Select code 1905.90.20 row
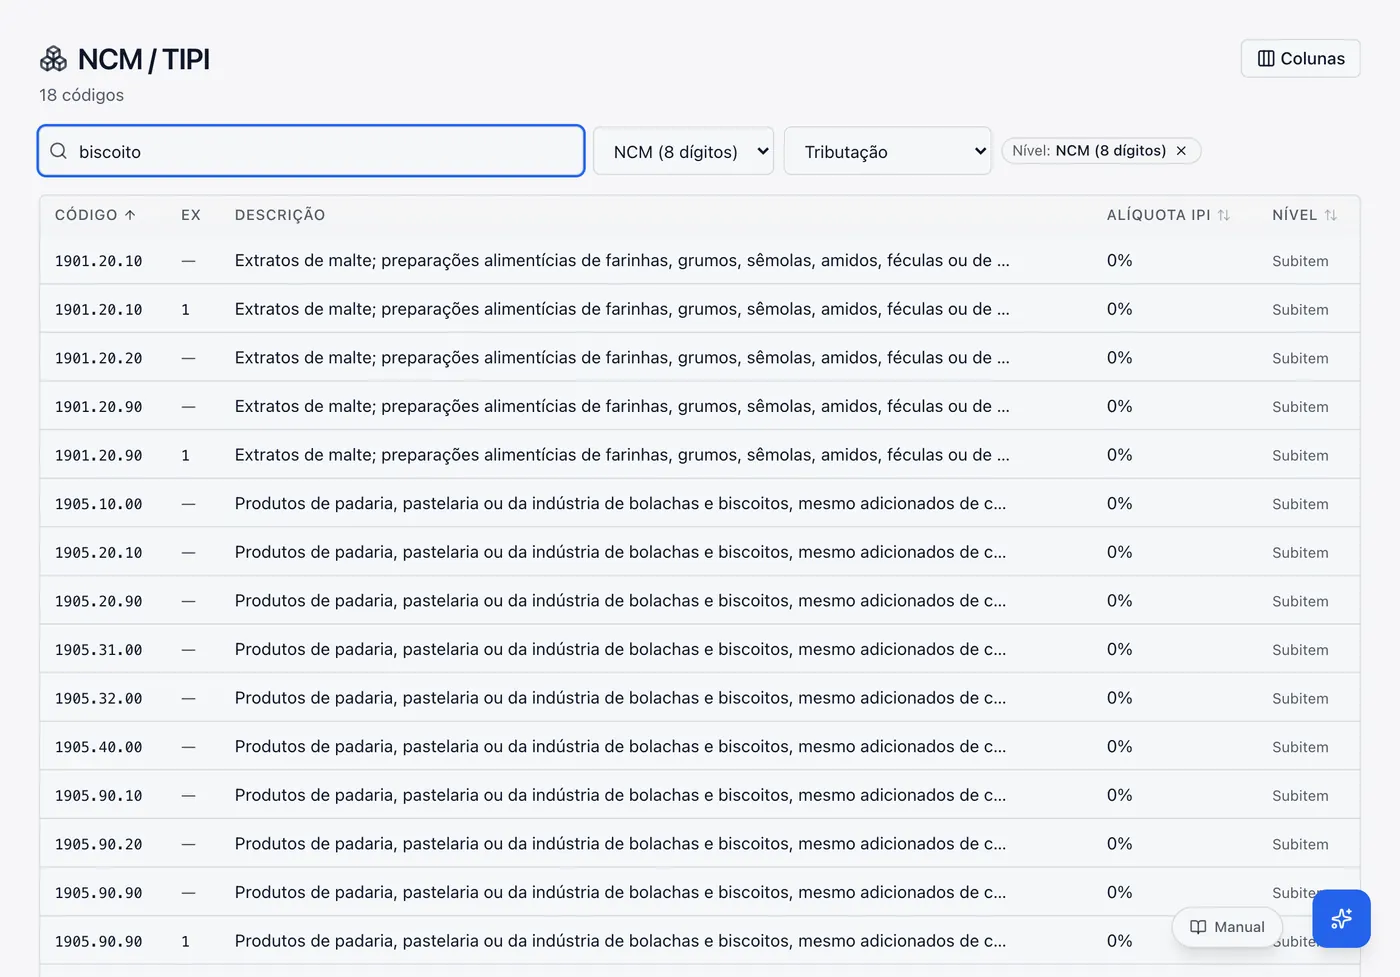The height and width of the screenshot is (977, 1400). [x=699, y=844]
